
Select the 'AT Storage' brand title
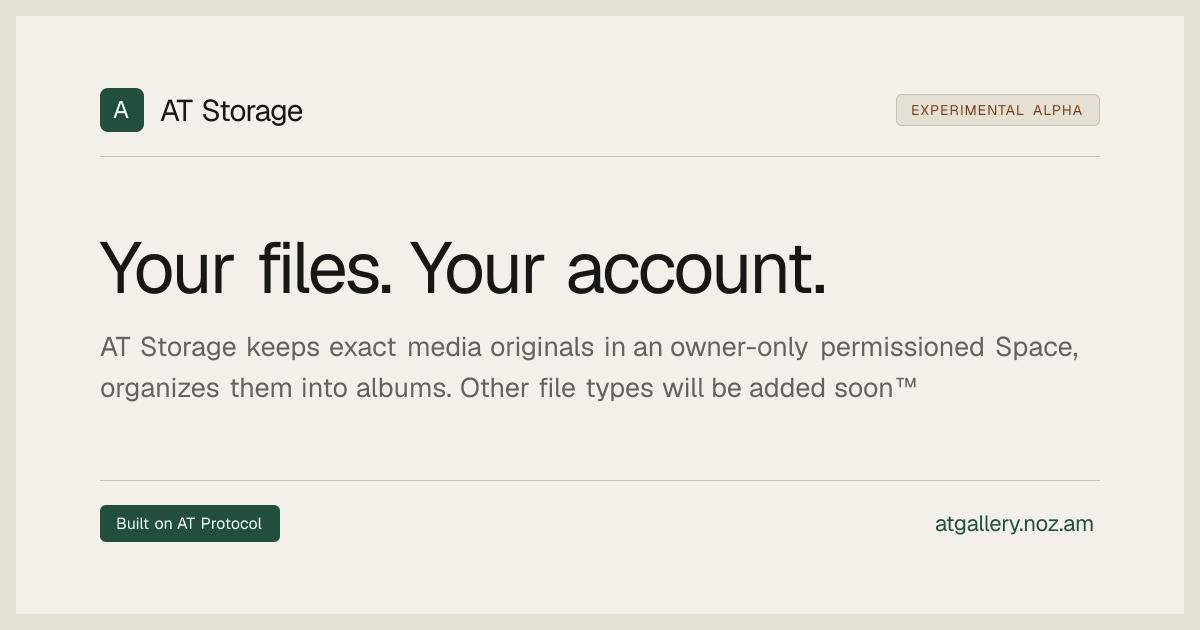(231, 111)
